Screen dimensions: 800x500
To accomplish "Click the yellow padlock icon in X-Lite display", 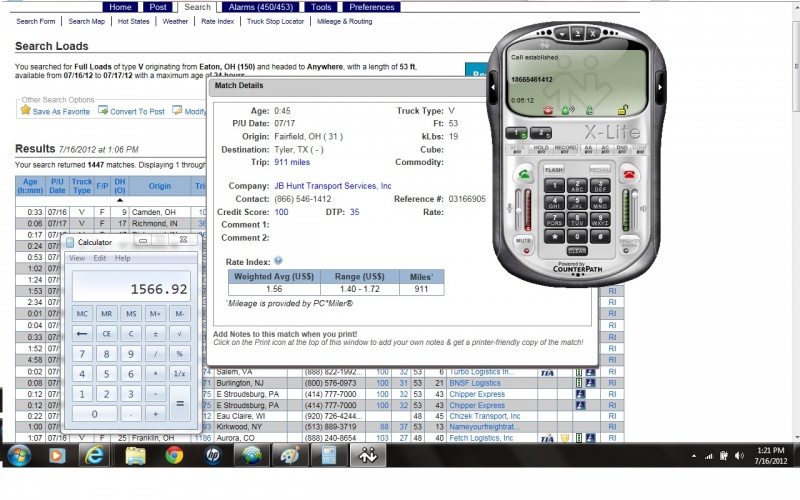I will [x=622, y=110].
